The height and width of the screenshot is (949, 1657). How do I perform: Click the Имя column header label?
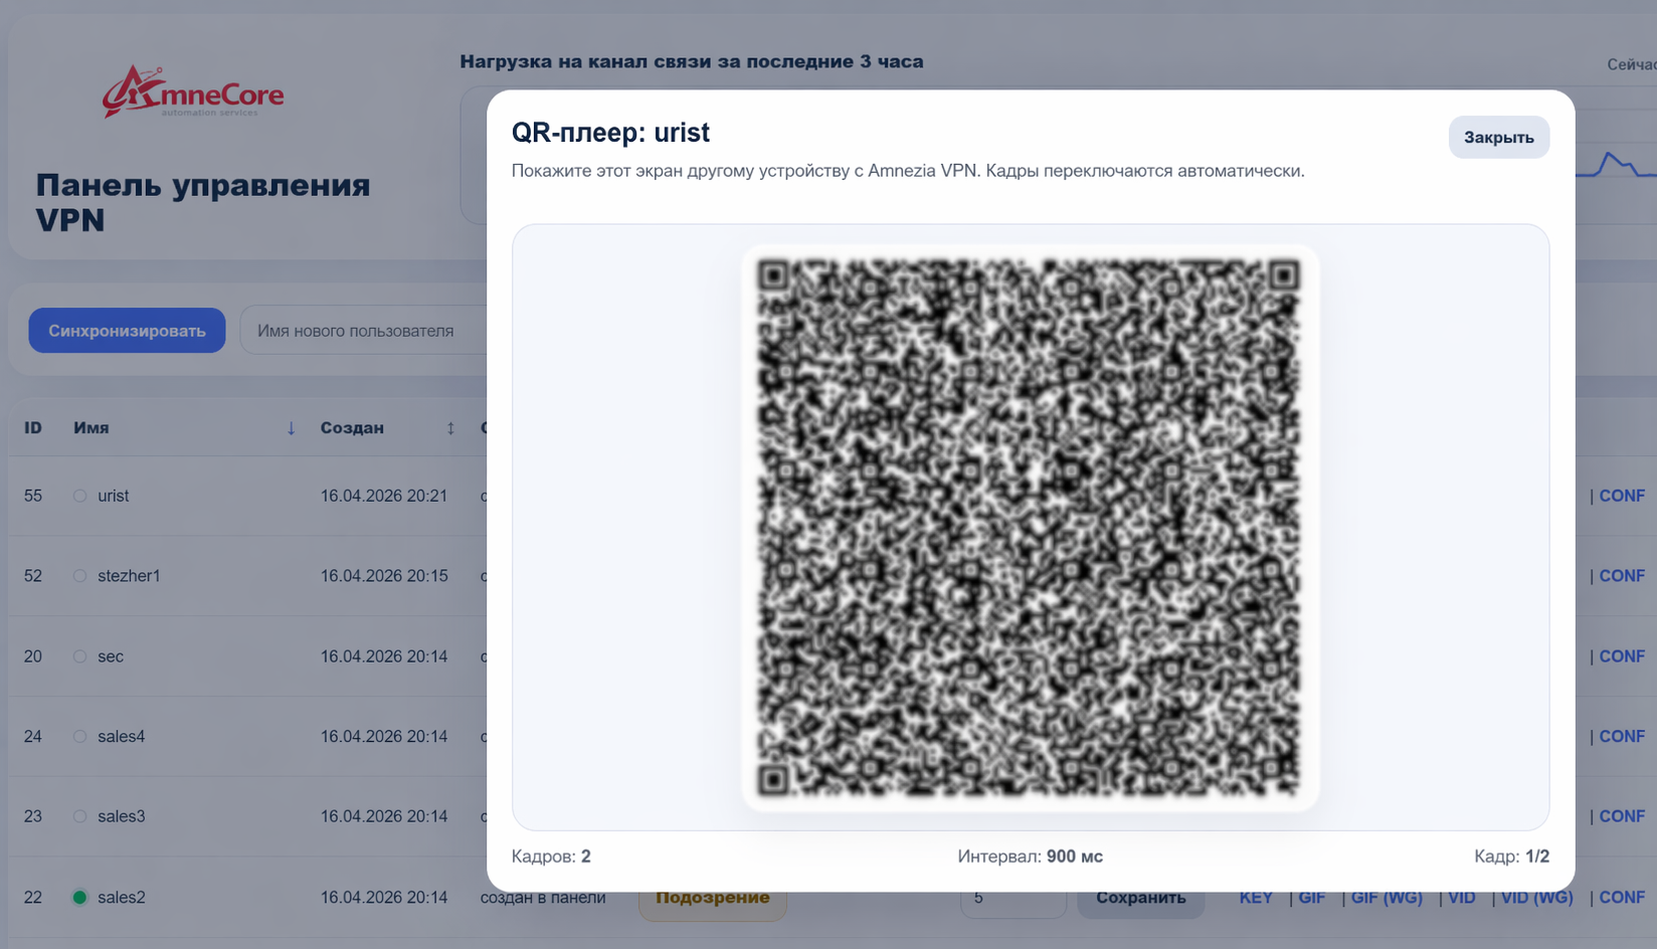click(91, 428)
